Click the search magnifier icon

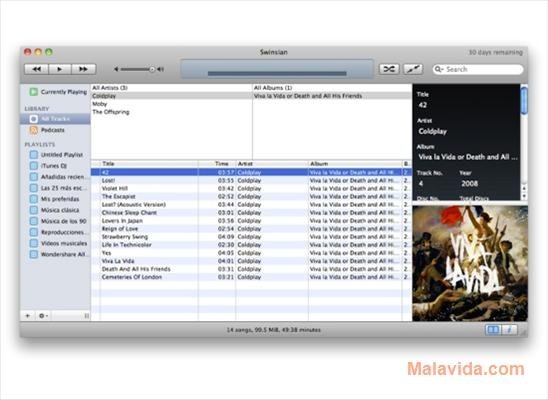point(438,69)
